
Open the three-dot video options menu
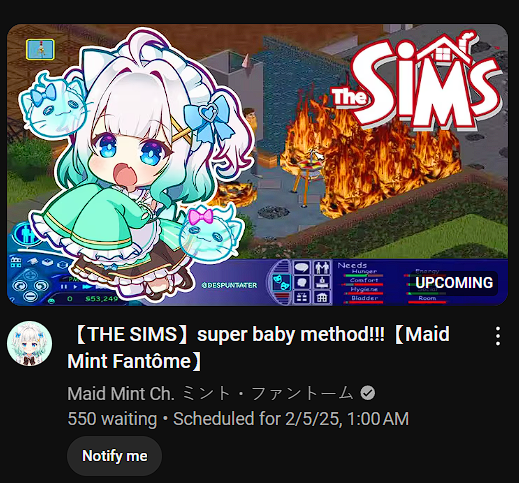(497, 336)
